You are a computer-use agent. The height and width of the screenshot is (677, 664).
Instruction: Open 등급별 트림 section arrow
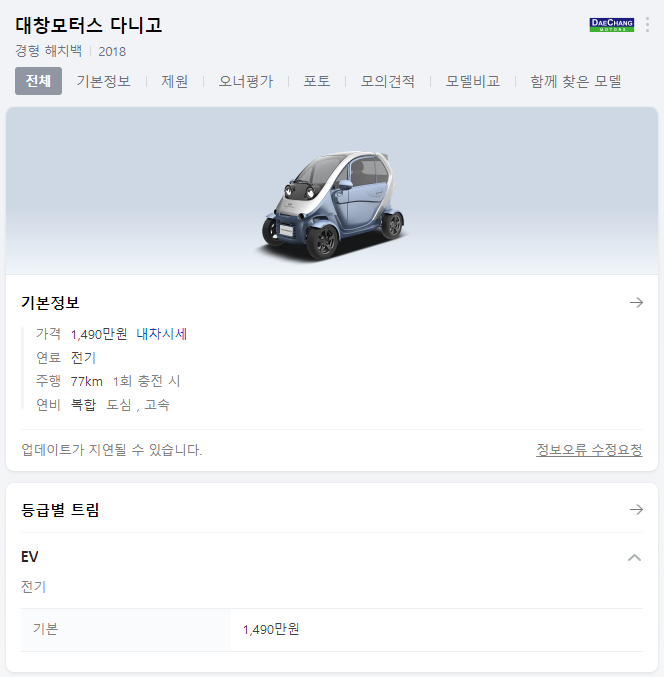636,509
